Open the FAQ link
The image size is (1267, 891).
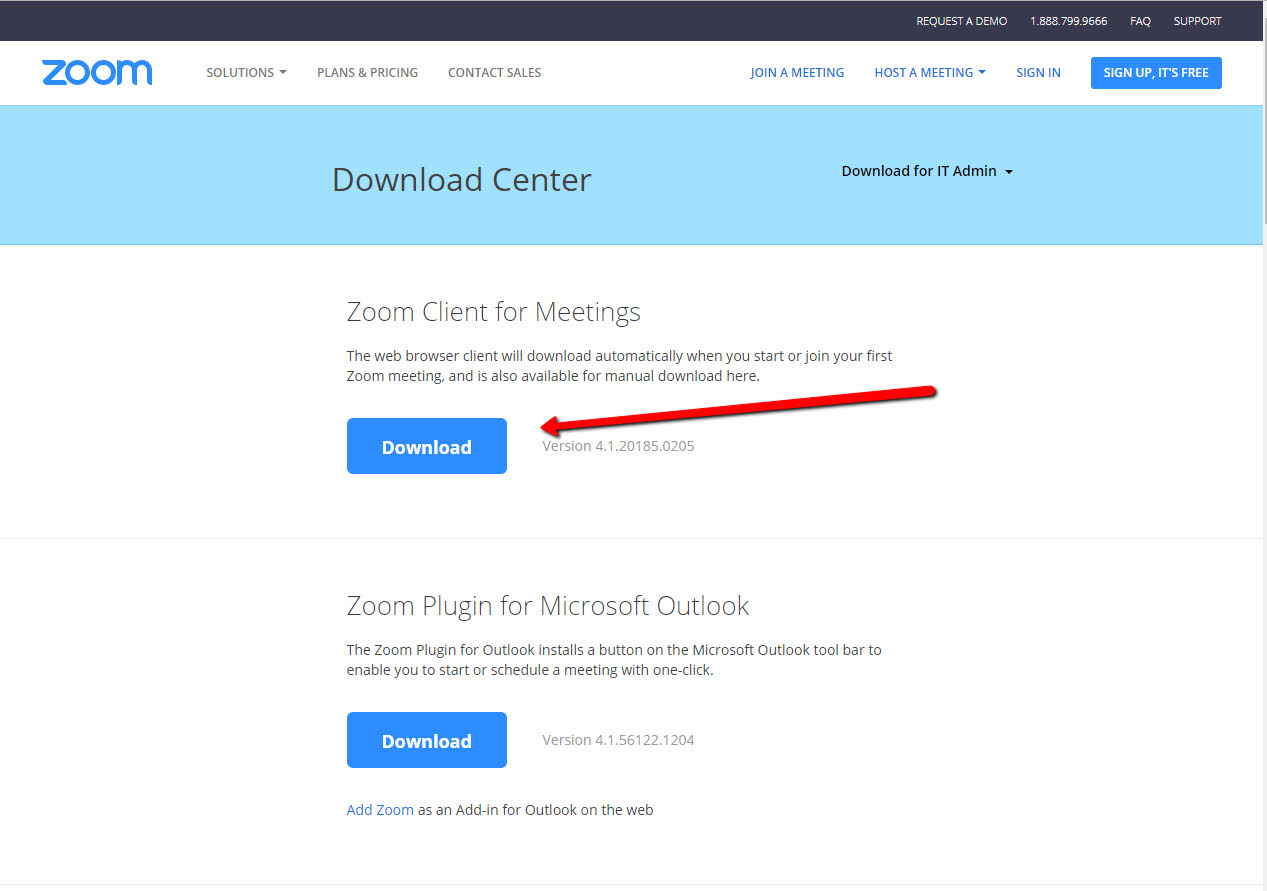coord(1140,21)
